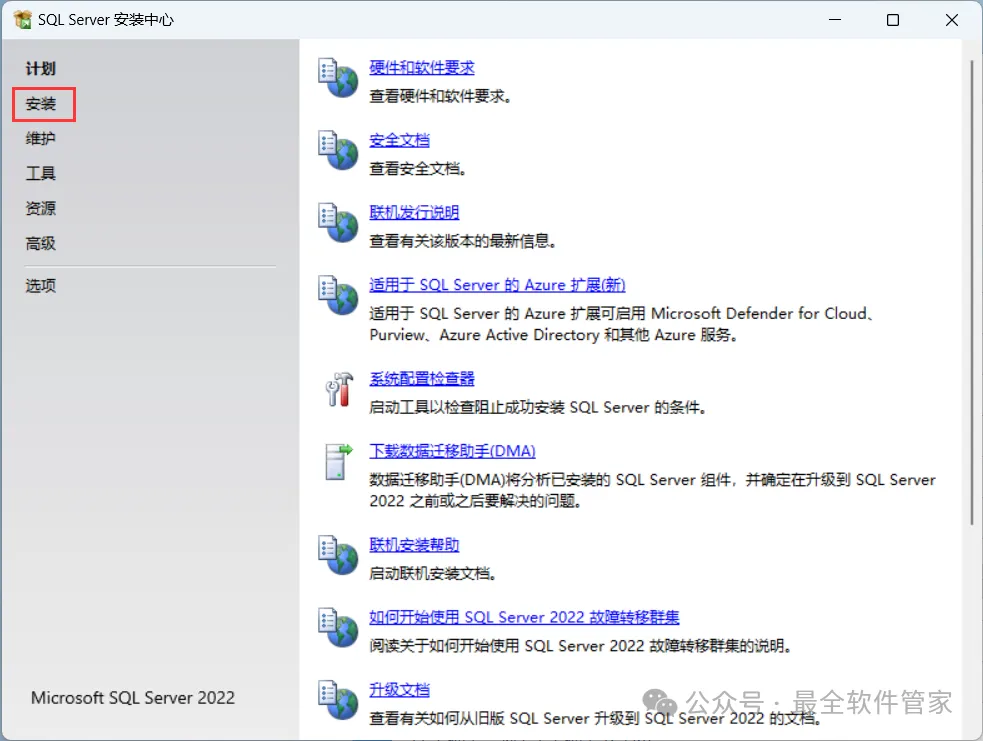The width and height of the screenshot is (983, 741).
Task: Open the 维护 section
Action: 41,139
